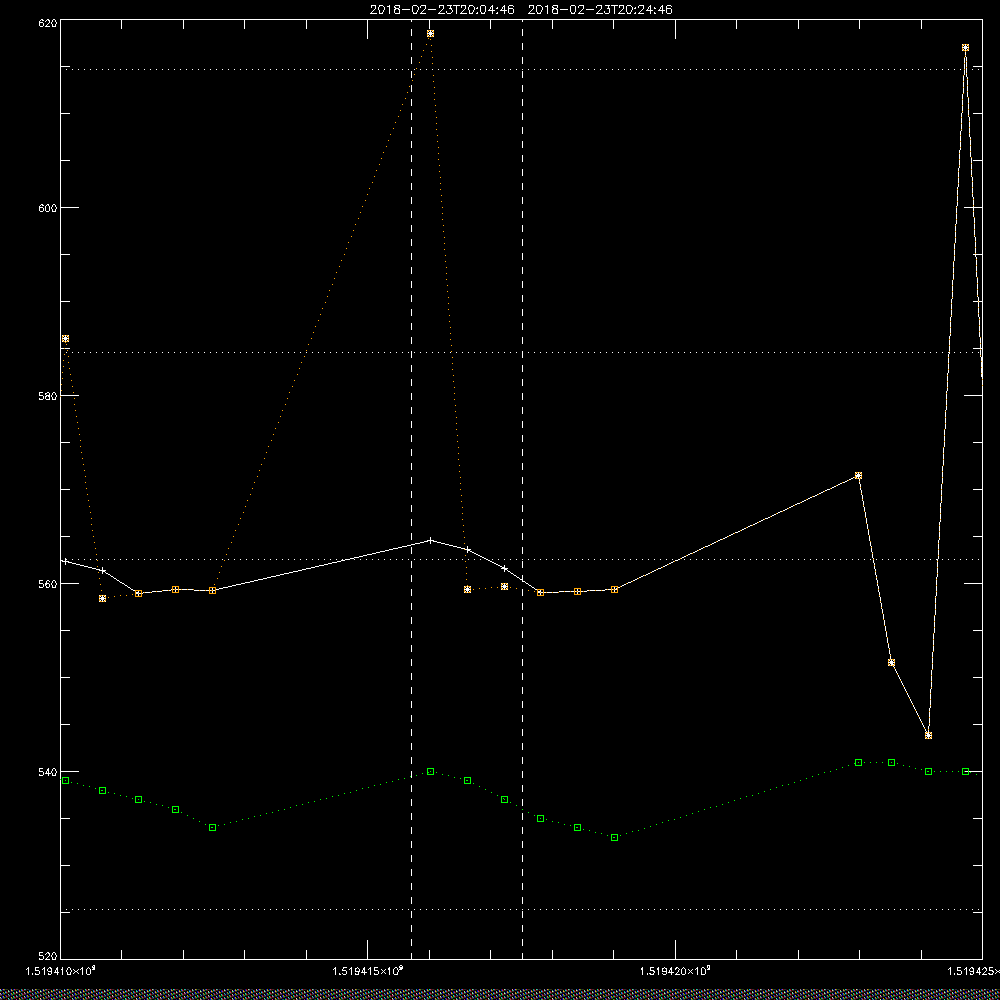This screenshot has height=1000, width=1000.
Task: Select the 540 y-axis label
Action: [48, 772]
